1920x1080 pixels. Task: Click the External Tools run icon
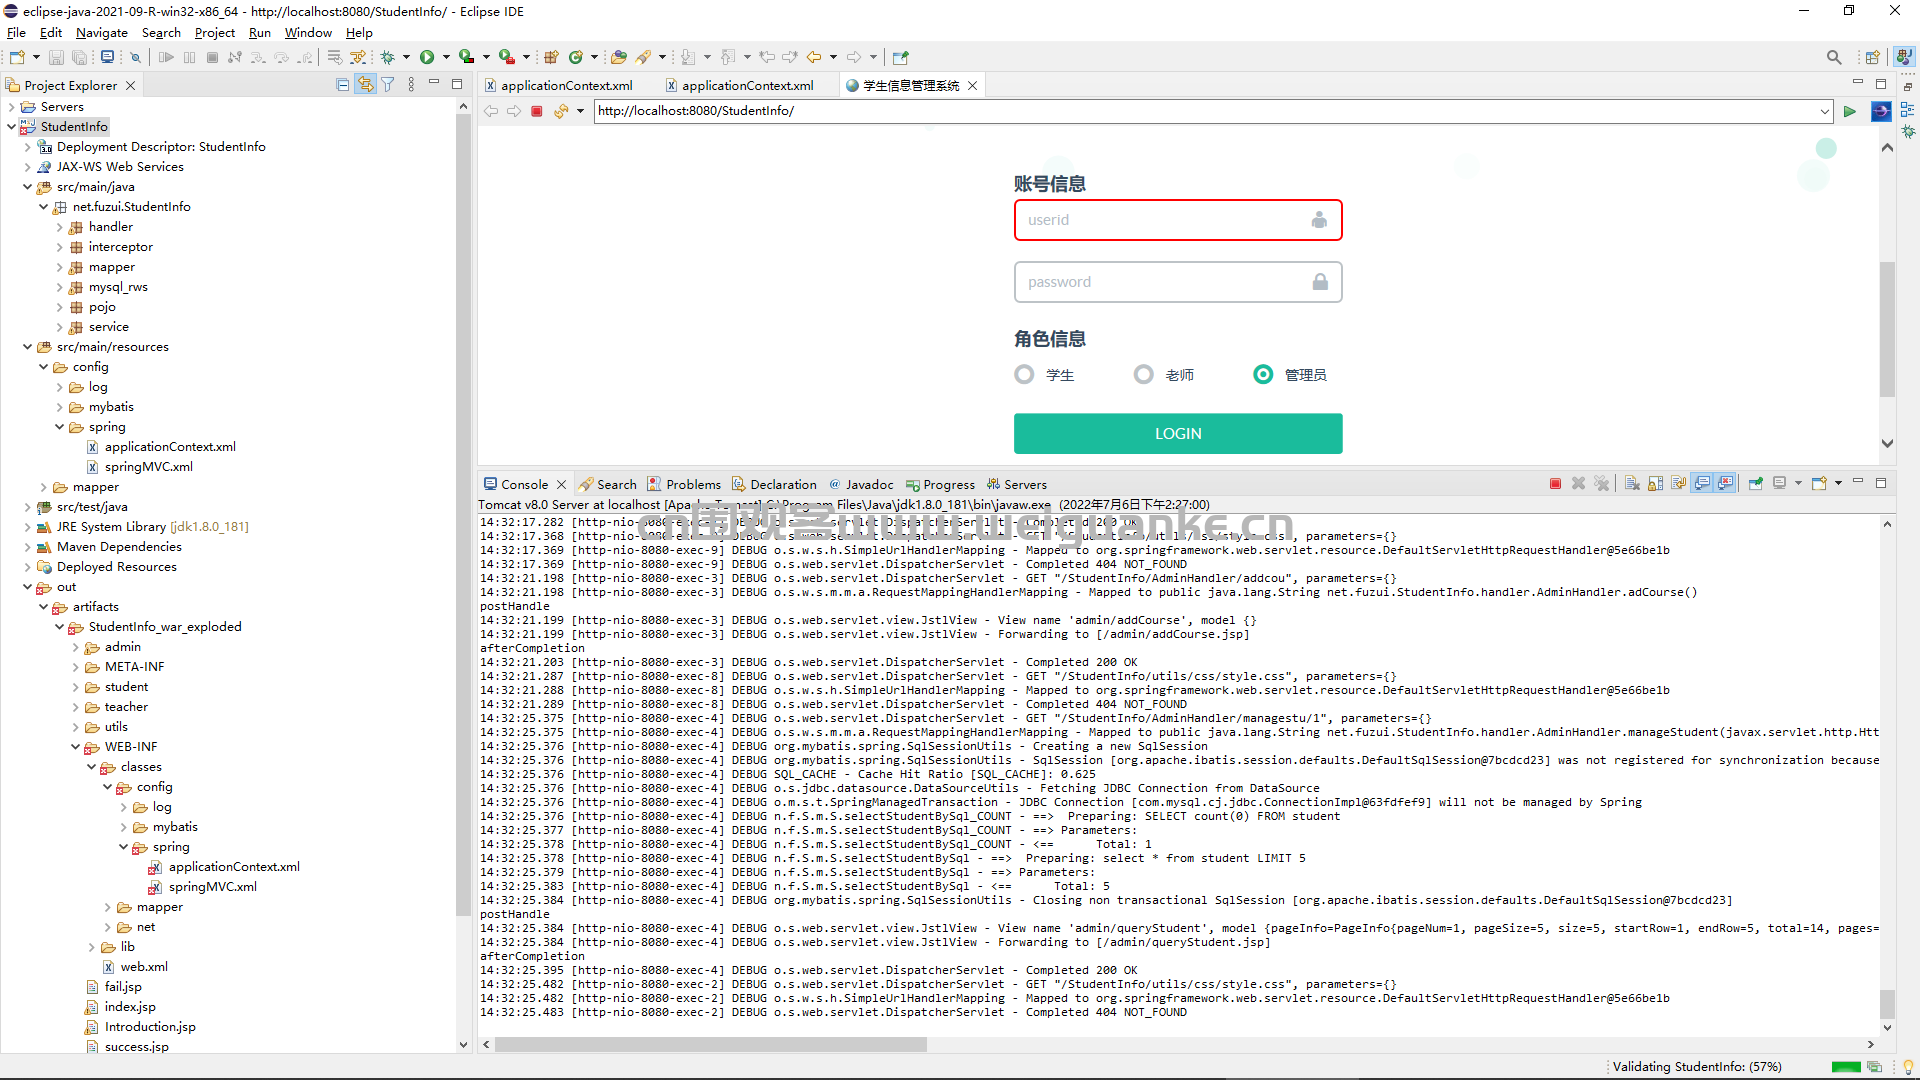[x=507, y=57]
